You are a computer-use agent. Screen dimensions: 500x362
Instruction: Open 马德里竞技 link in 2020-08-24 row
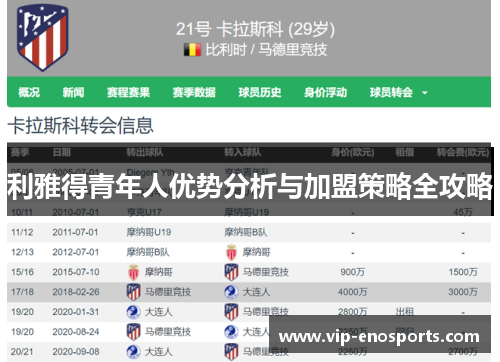(x=168, y=332)
